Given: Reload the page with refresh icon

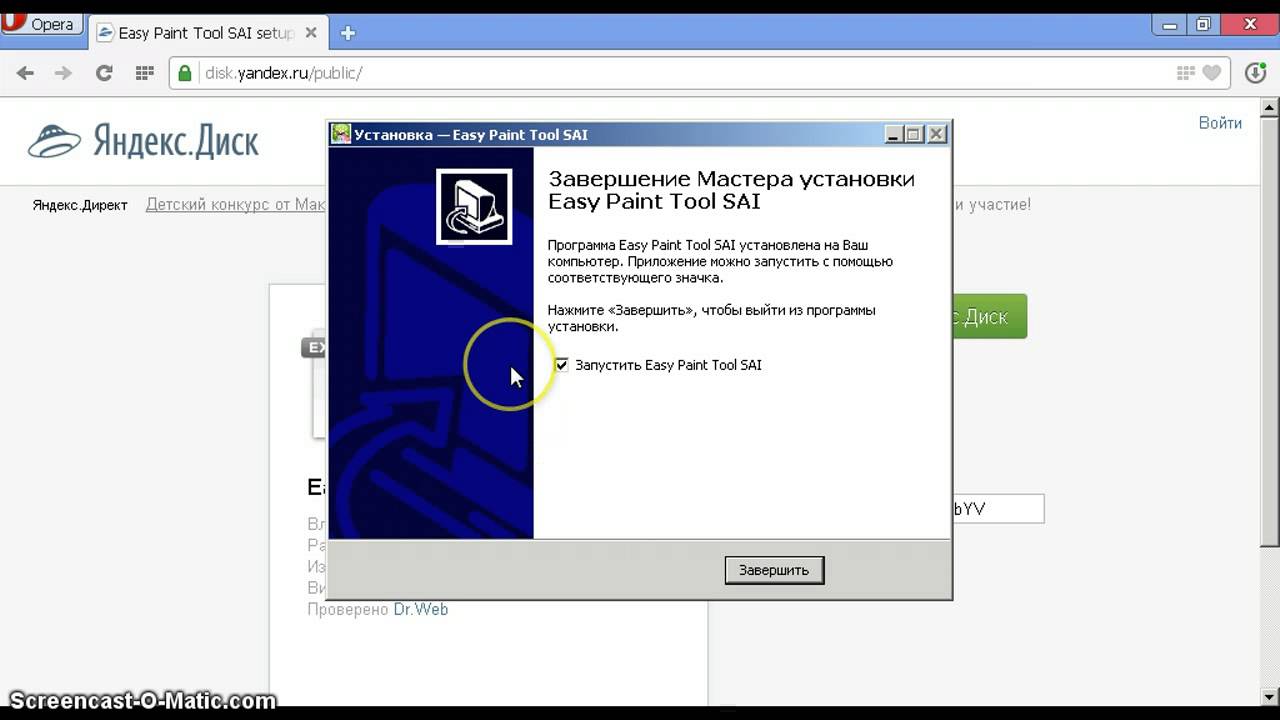Looking at the screenshot, I should pyautogui.click(x=104, y=73).
